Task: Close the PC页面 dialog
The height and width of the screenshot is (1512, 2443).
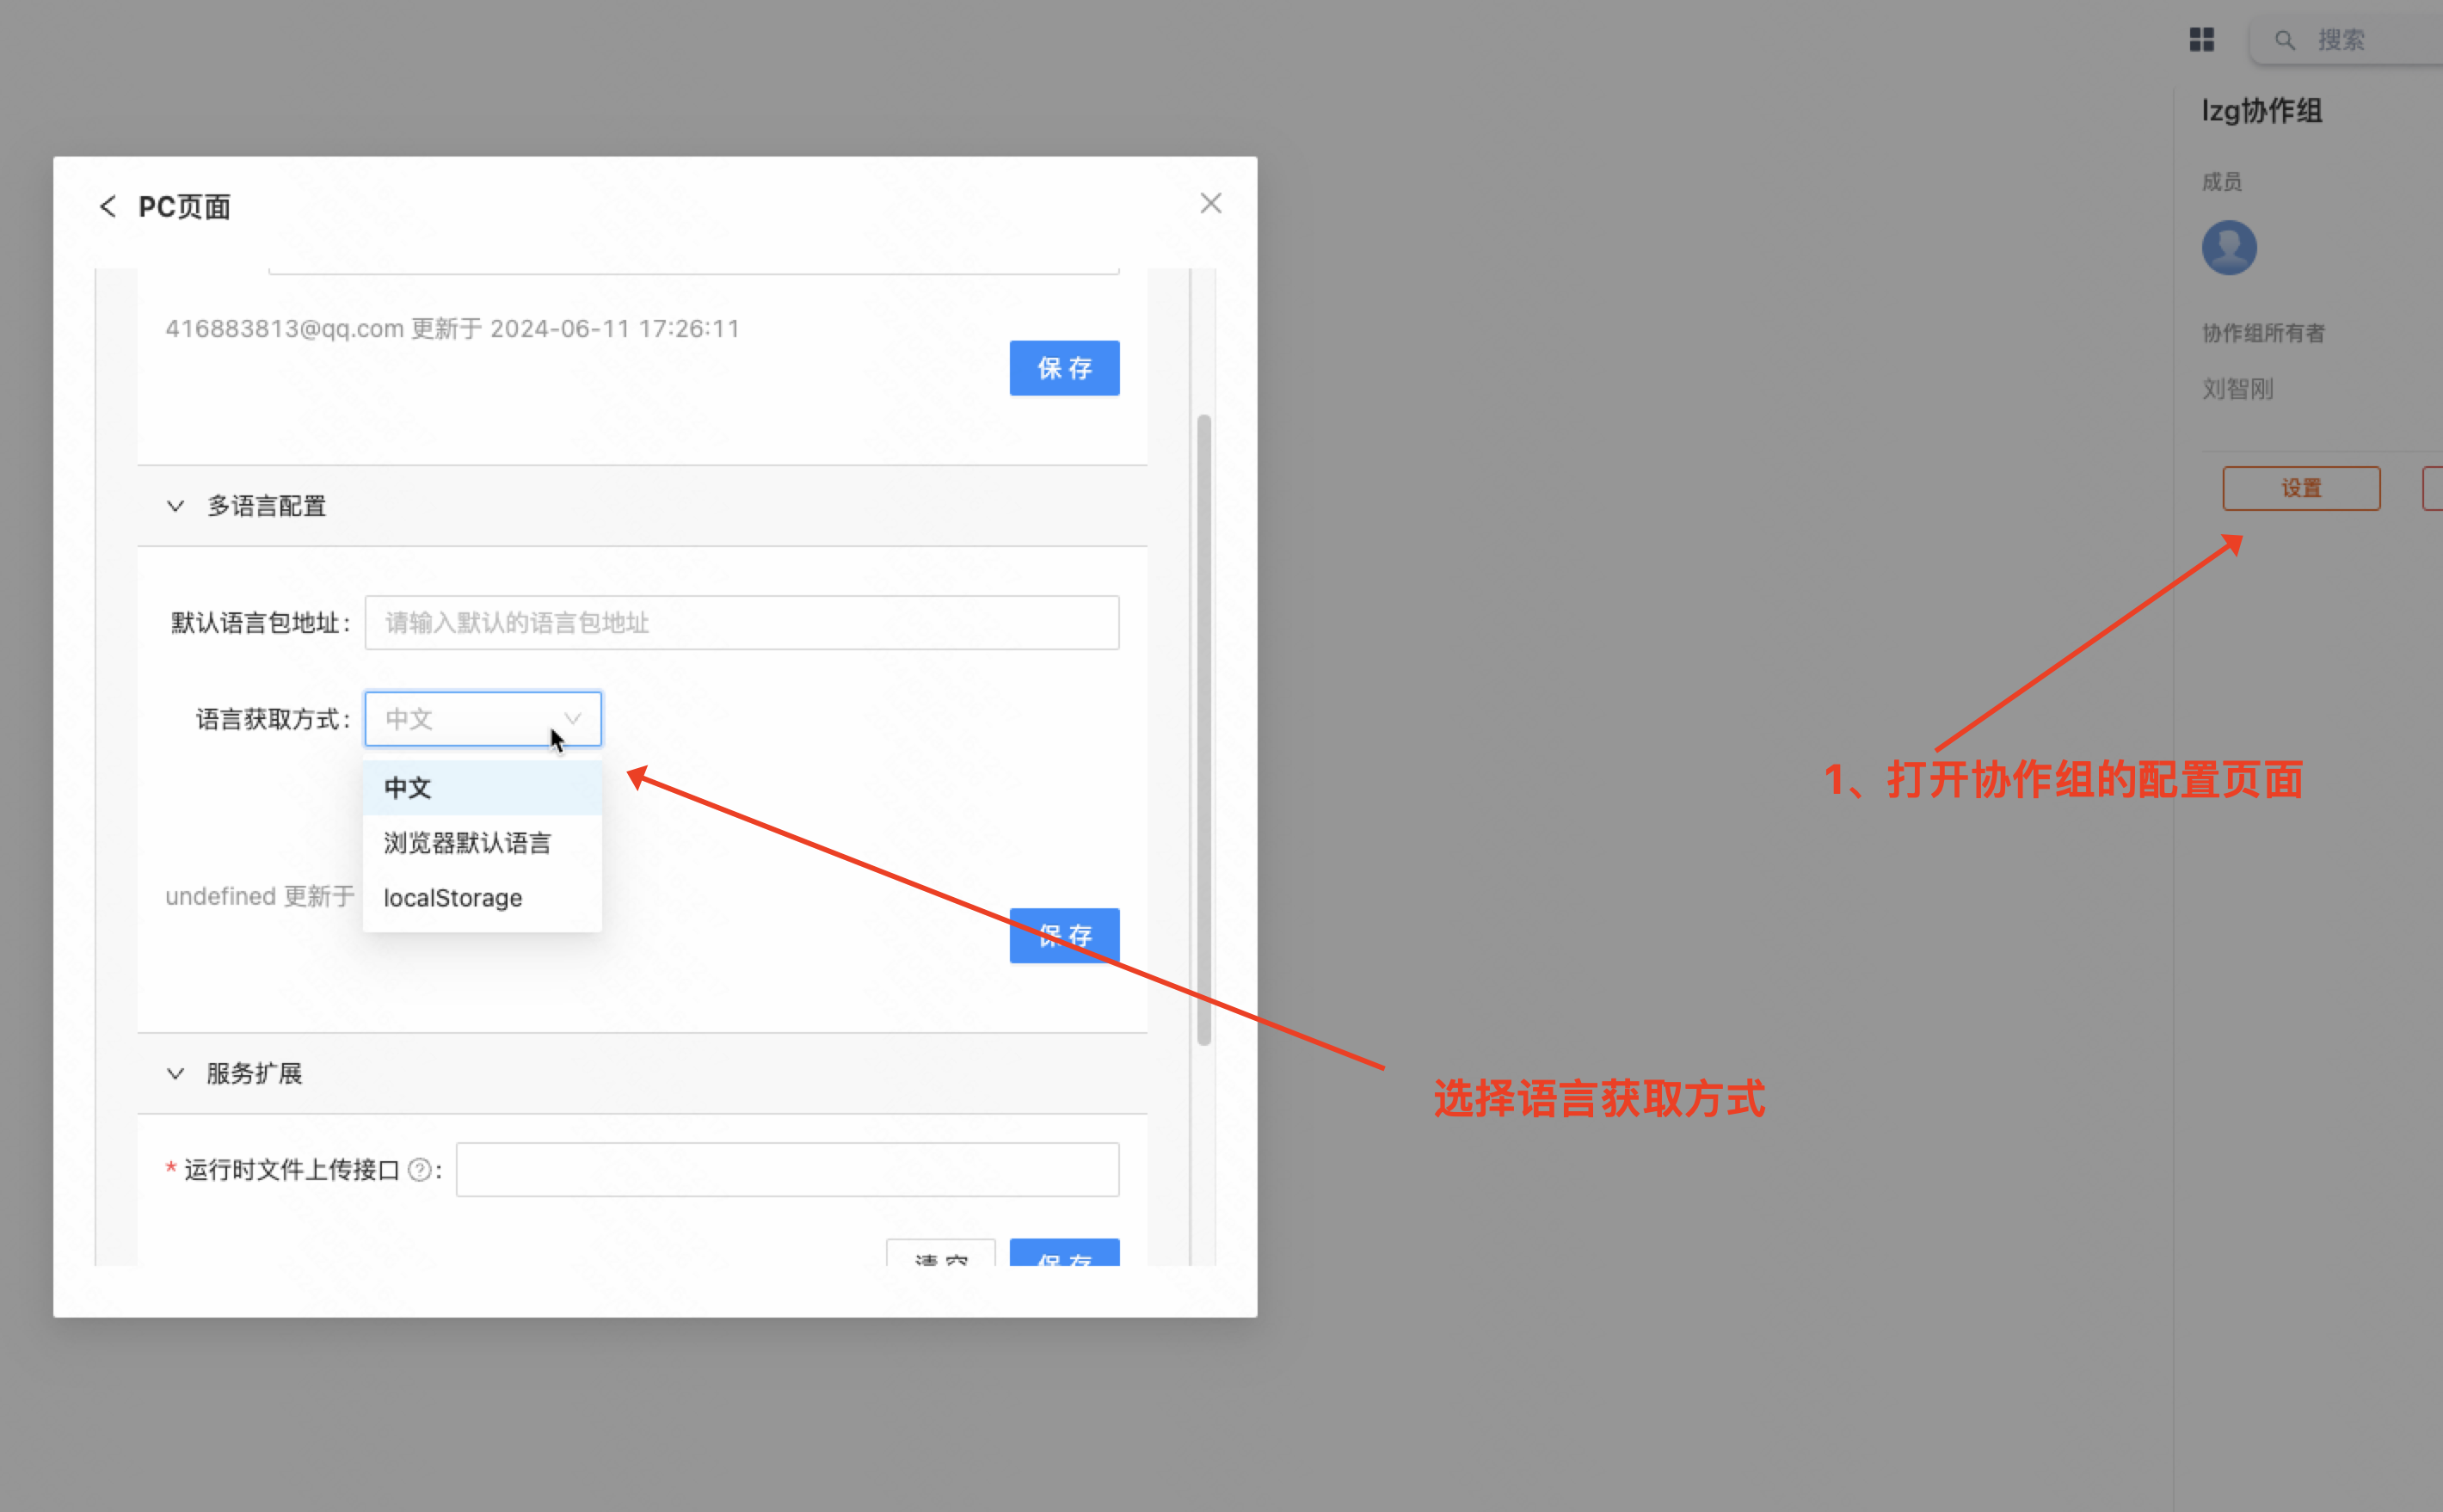Action: click(1210, 203)
